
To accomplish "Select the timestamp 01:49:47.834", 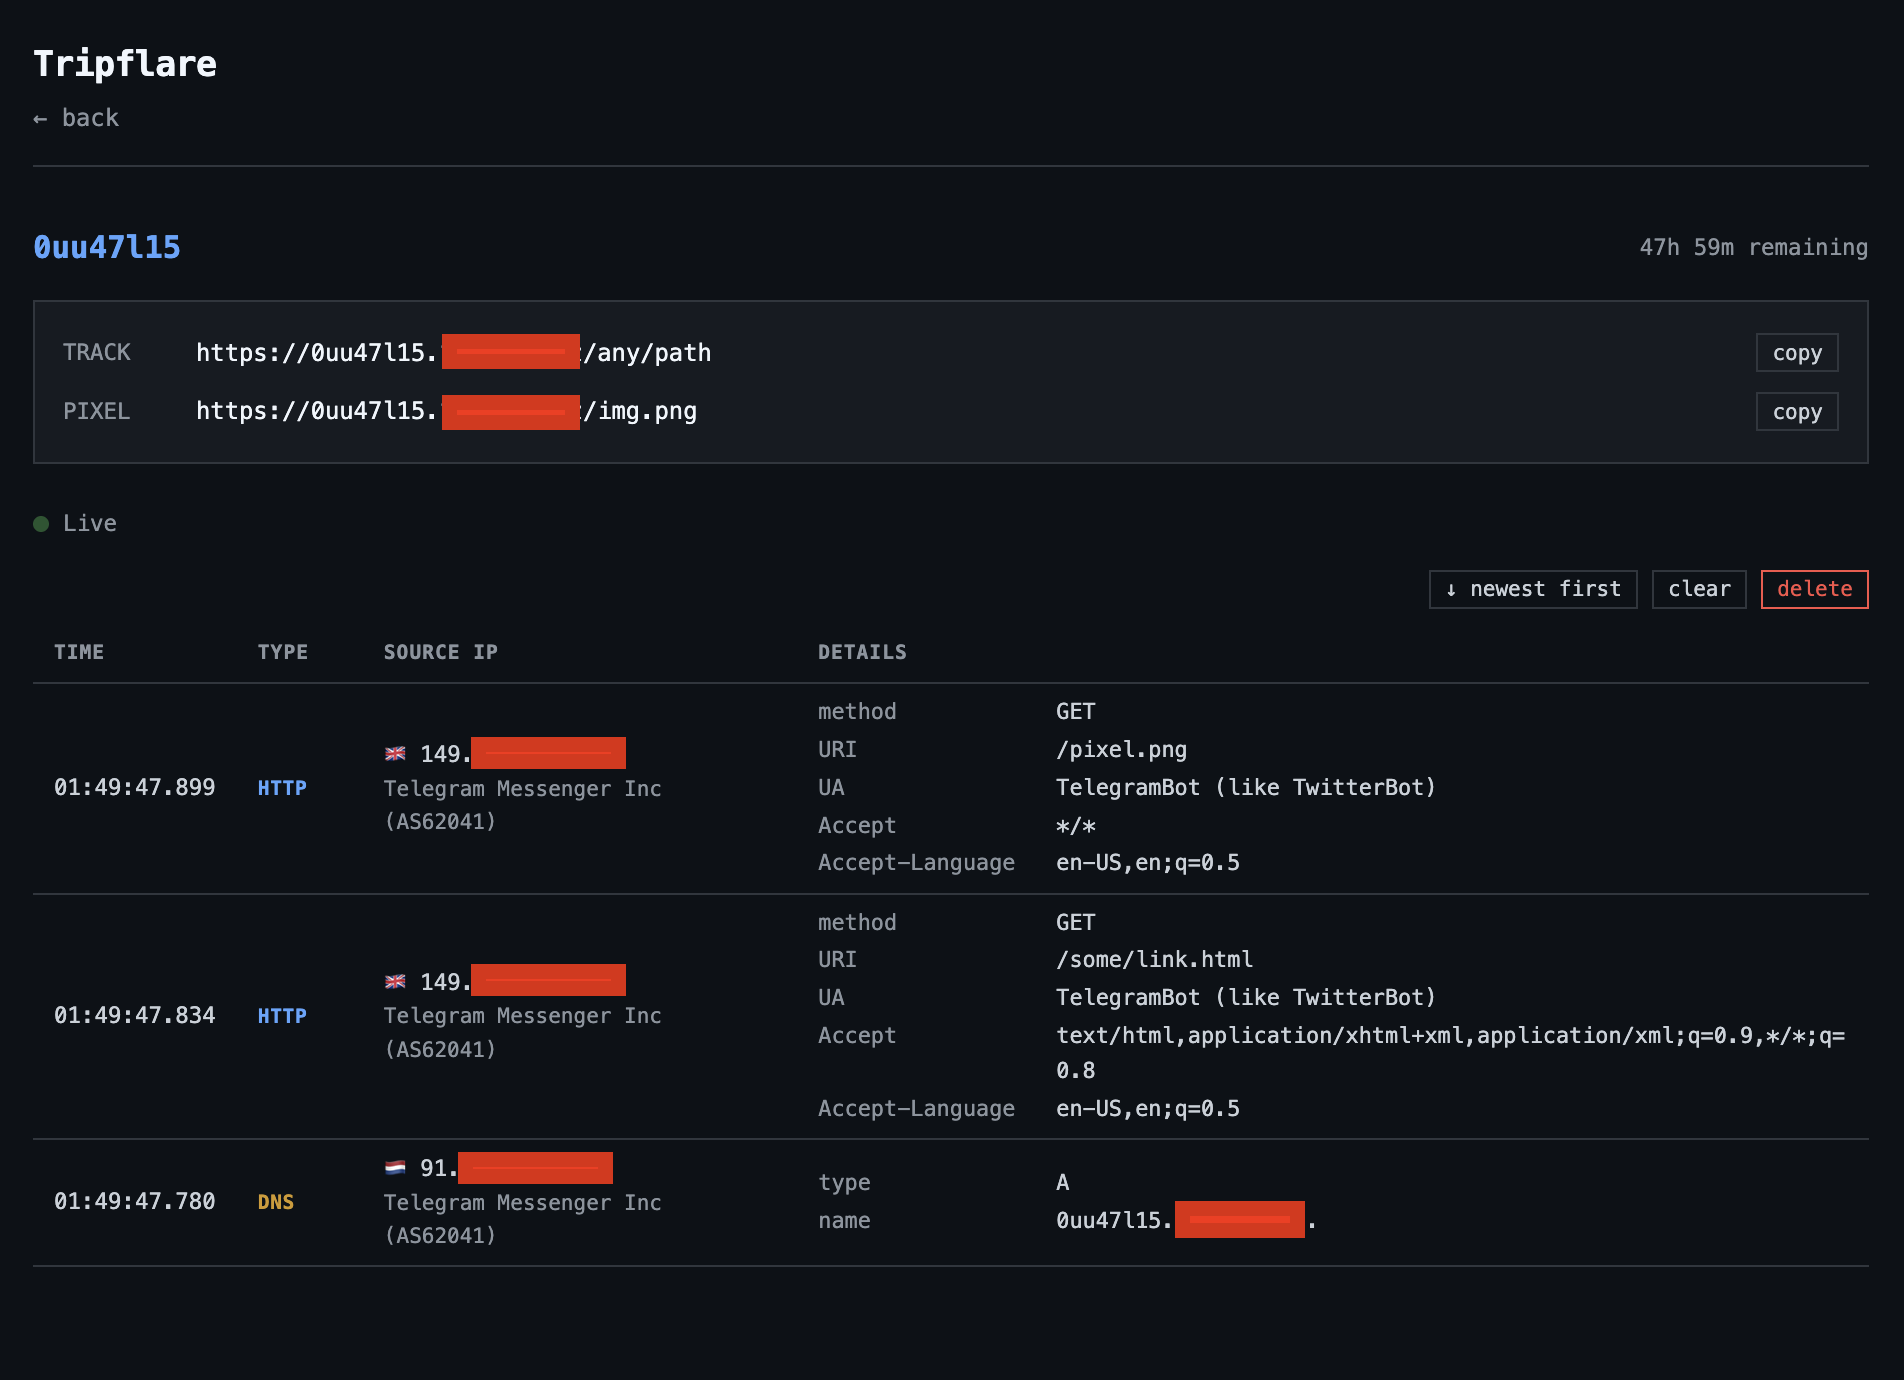I will (x=135, y=1016).
